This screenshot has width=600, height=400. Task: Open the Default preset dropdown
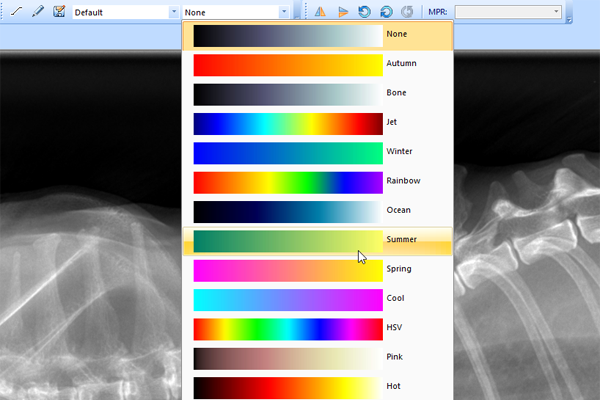point(174,12)
